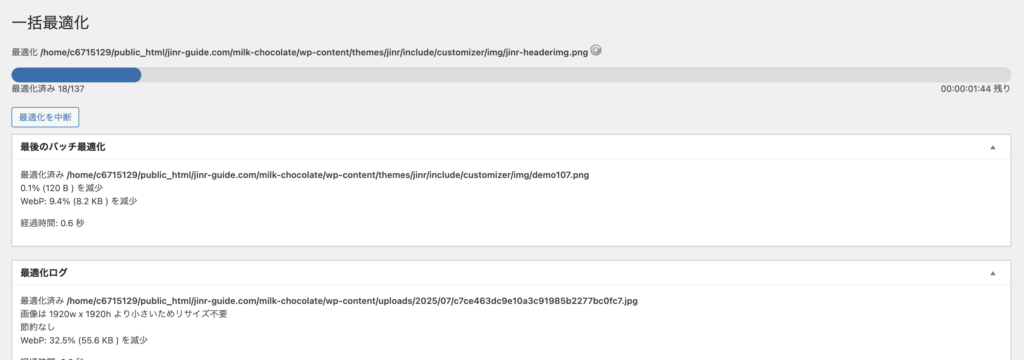1024x360 pixels.
Task: Collapse the 最適化ログ panel arrow
Action: (x=993, y=273)
